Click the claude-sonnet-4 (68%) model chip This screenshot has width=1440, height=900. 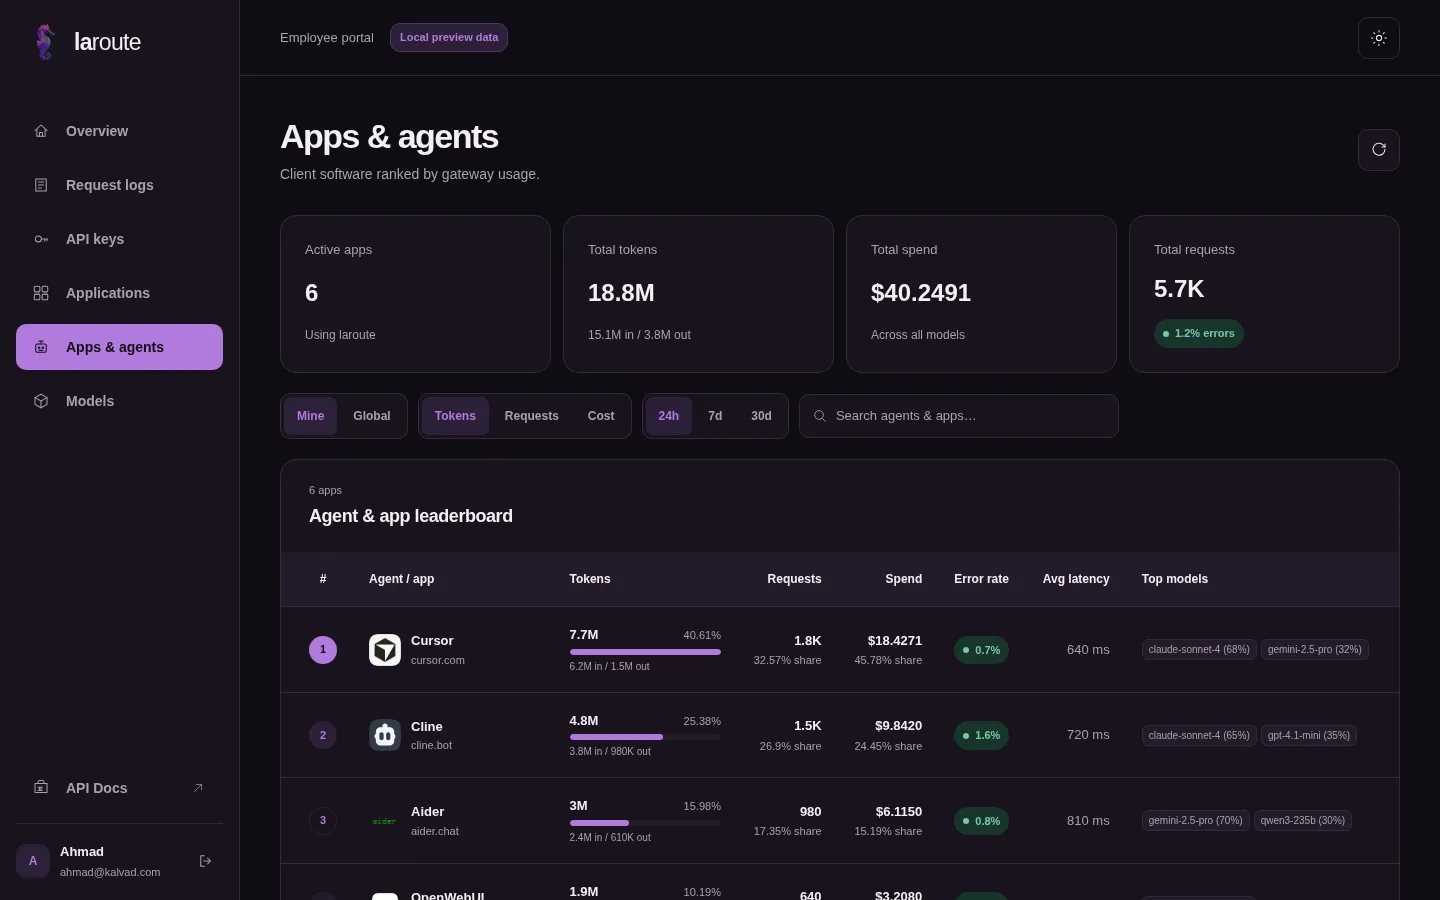pyautogui.click(x=1199, y=650)
